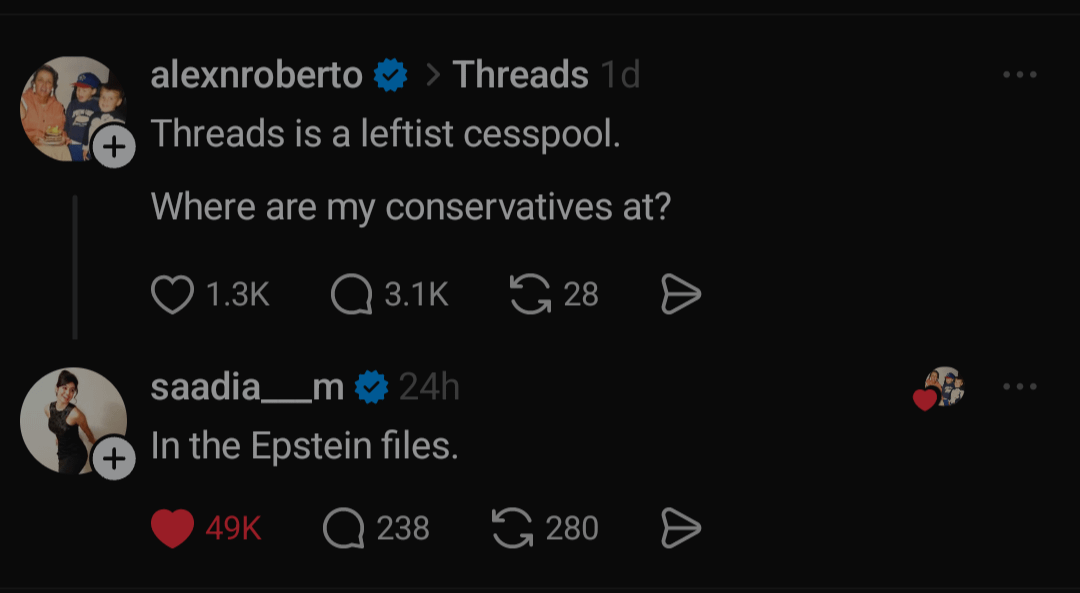Viewport: 1080px width, 593px height.
Task: Like alexnroberto's post with the heart icon
Action: (172, 294)
